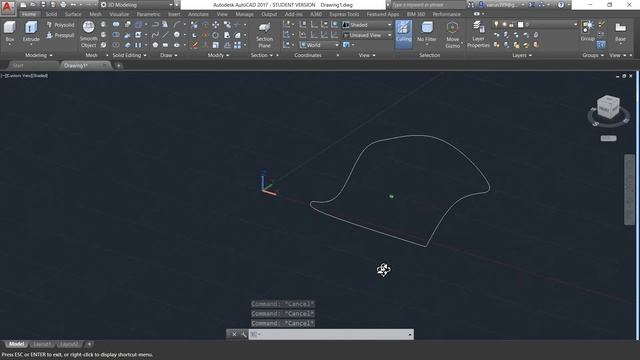Start the Presspull command
The height and width of the screenshot is (360, 640).
point(60,36)
